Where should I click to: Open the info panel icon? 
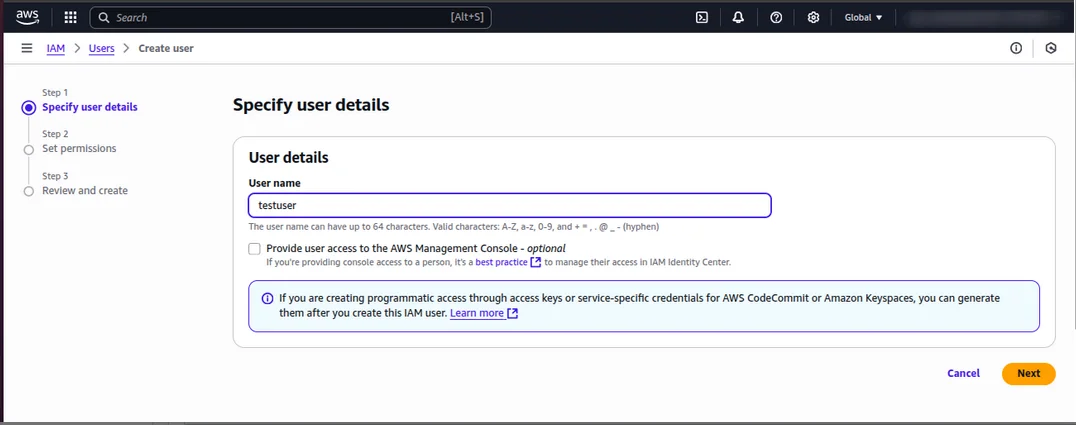coord(1016,48)
